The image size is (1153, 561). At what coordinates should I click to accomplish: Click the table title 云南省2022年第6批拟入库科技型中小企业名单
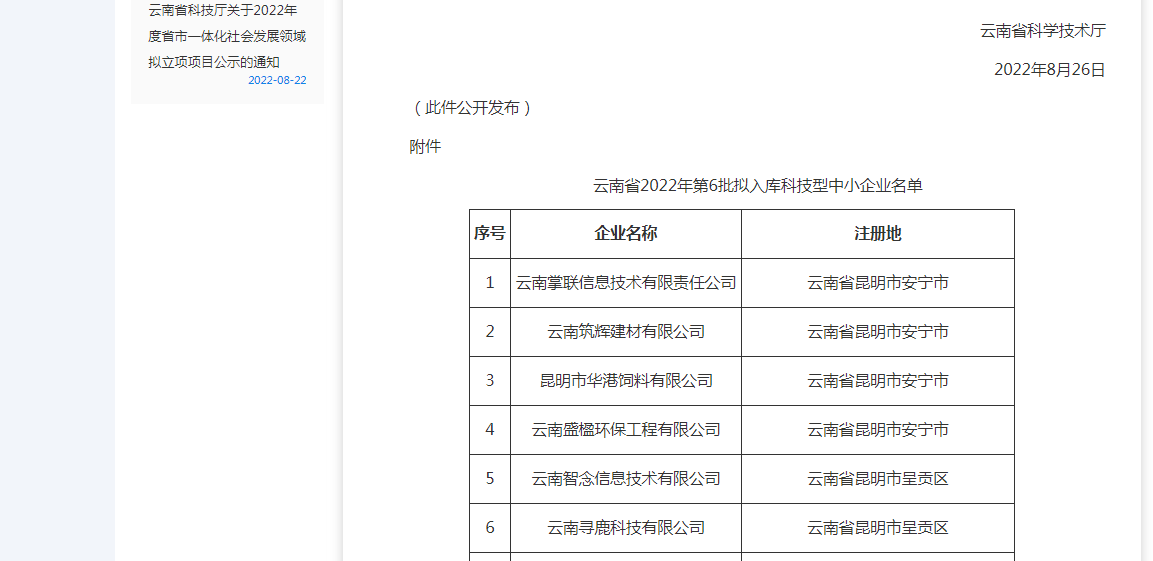click(757, 185)
